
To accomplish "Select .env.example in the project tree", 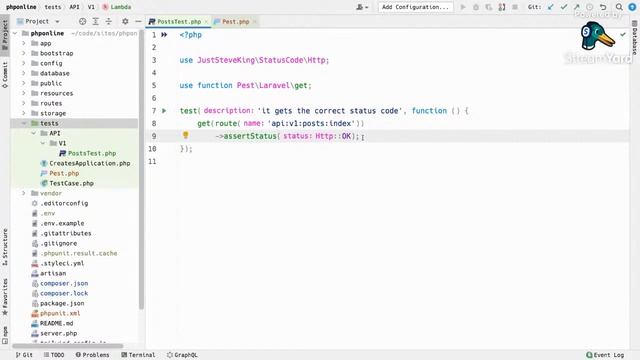I will click(x=62, y=223).
